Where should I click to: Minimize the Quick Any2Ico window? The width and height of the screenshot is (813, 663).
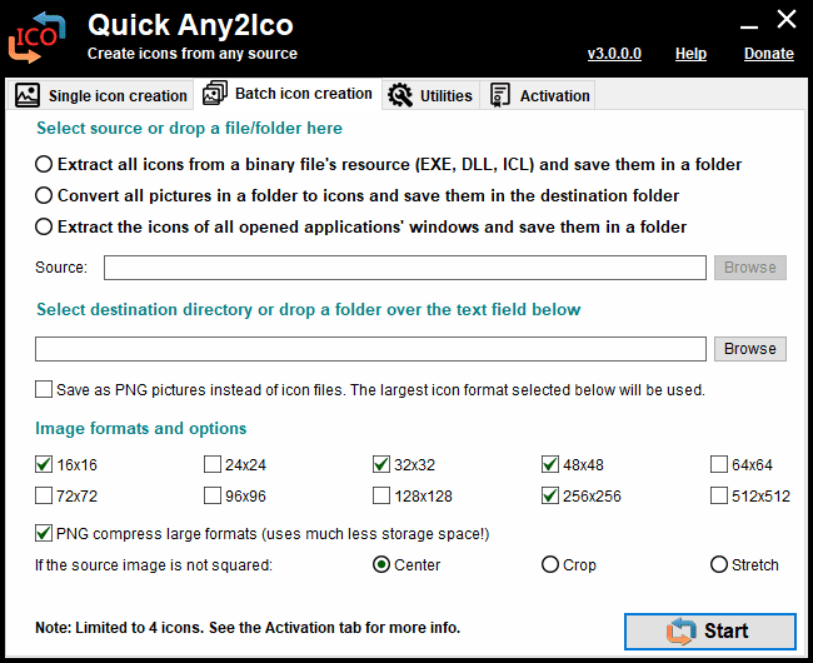749,25
